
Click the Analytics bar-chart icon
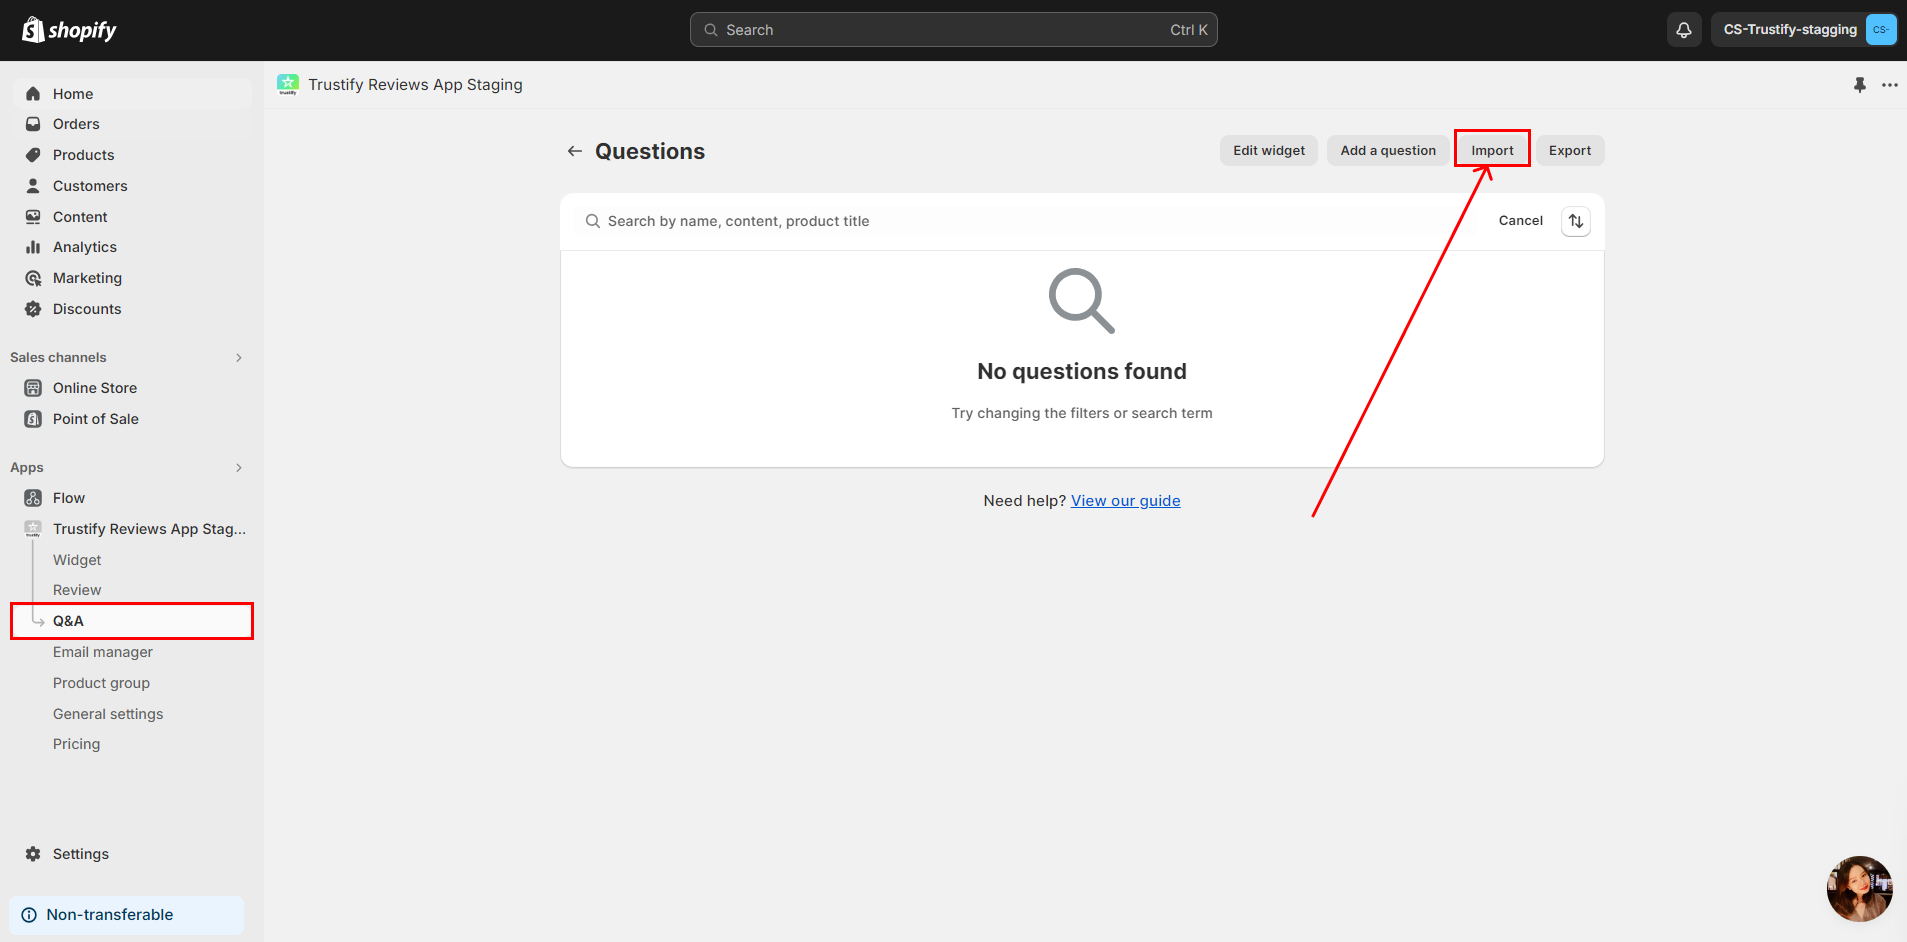(x=33, y=246)
